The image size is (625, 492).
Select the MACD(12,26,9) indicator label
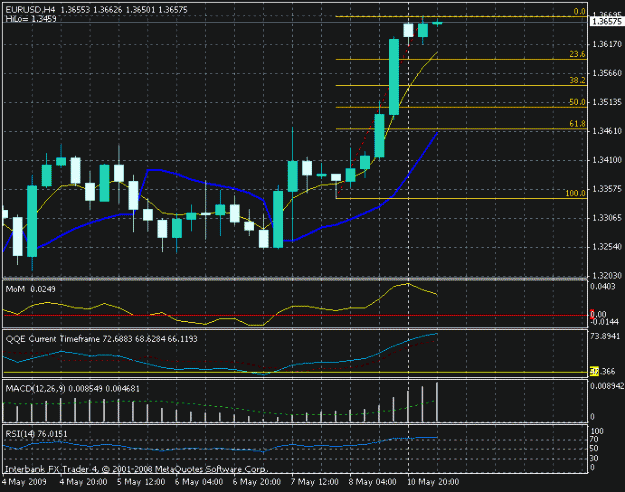coord(73,388)
